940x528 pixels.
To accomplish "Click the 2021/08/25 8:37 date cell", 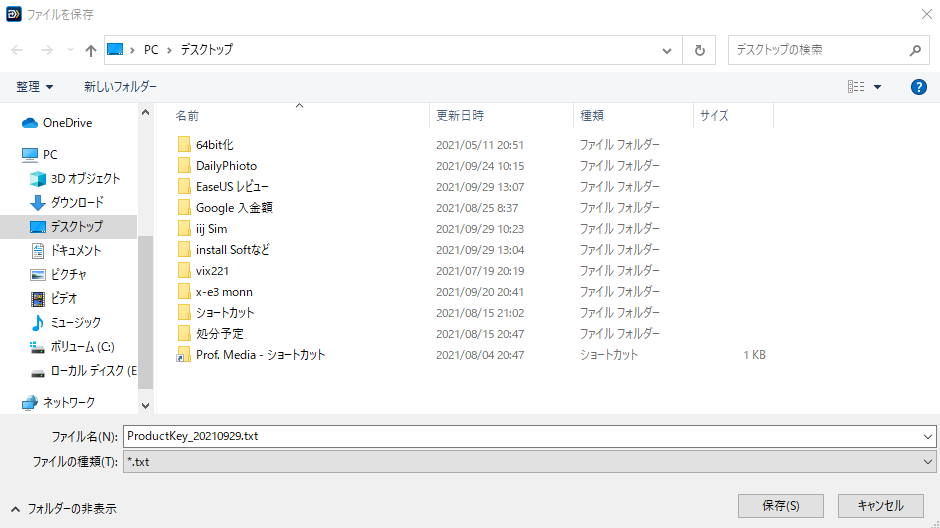I will pyautogui.click(x=477, y=208).
